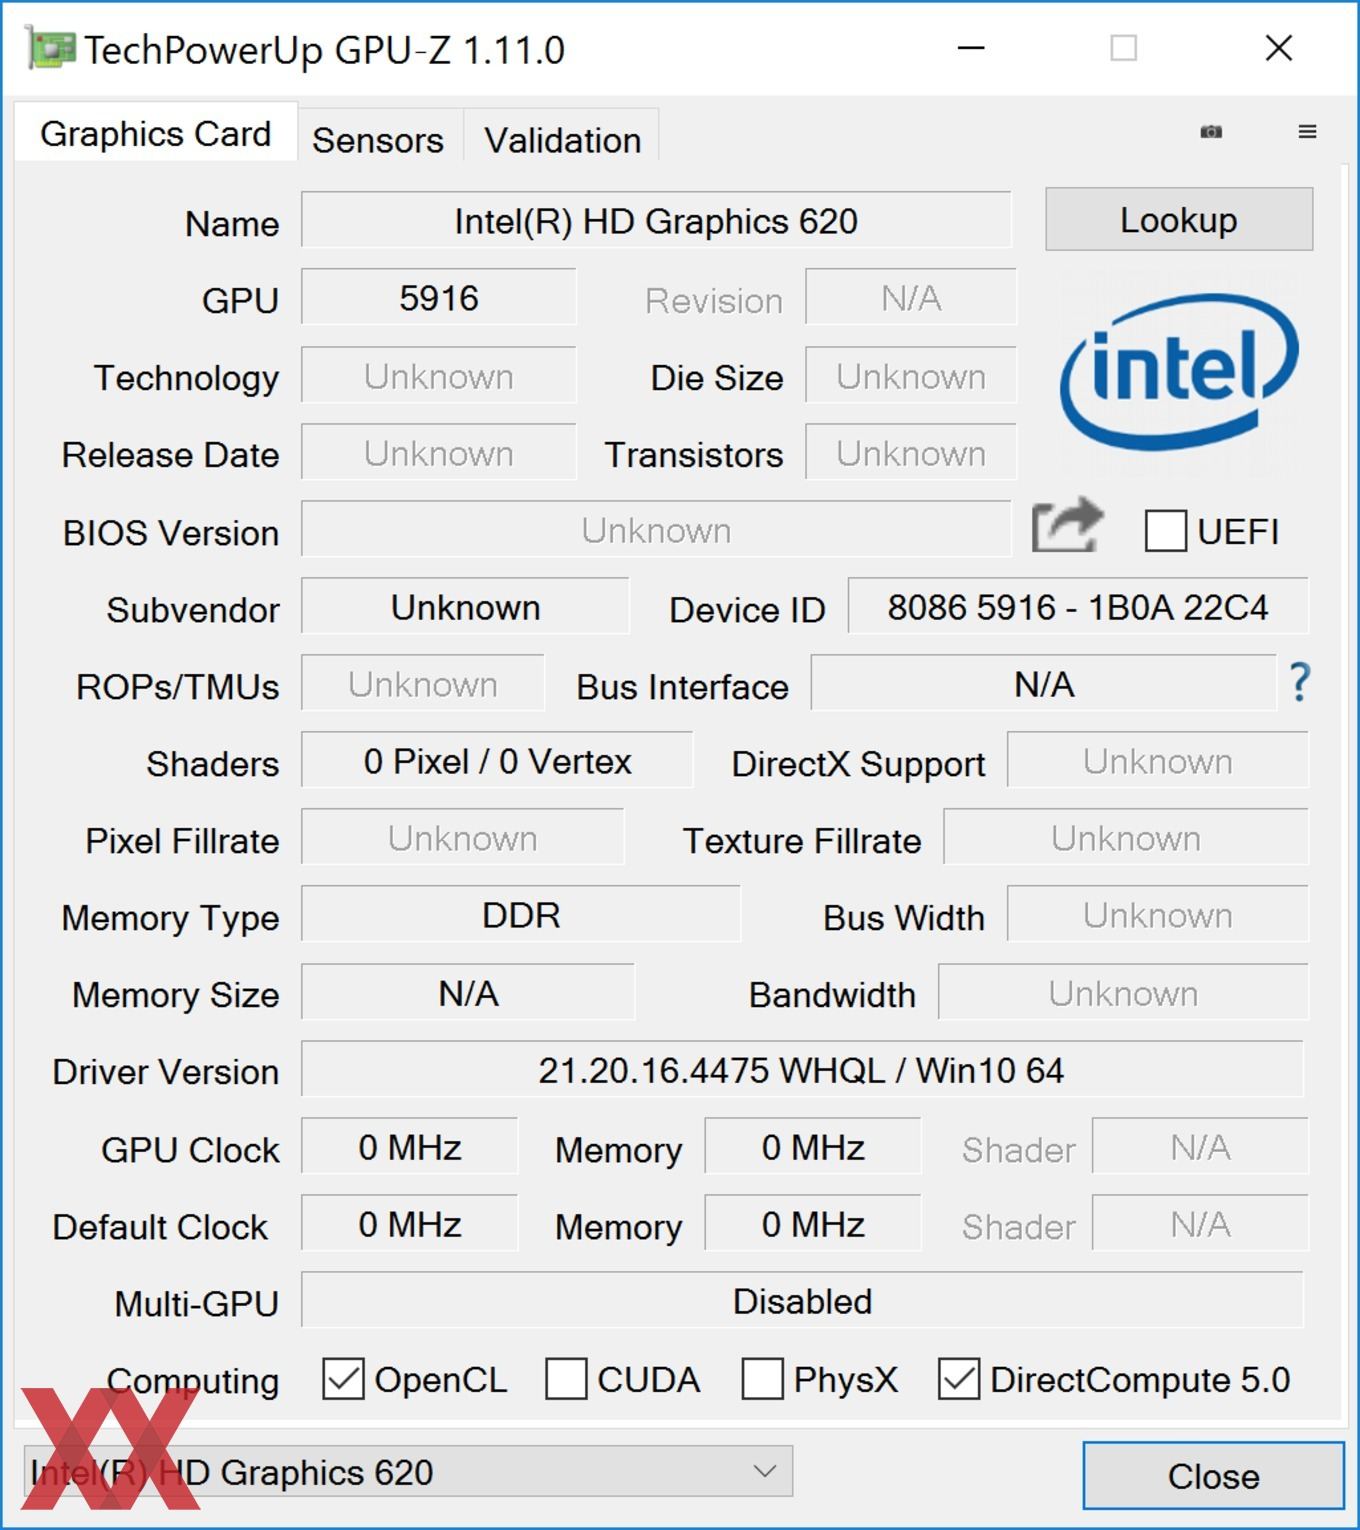Click the Default Clock 0 MHz field
The image size is (1360, 1530).
410,1224
